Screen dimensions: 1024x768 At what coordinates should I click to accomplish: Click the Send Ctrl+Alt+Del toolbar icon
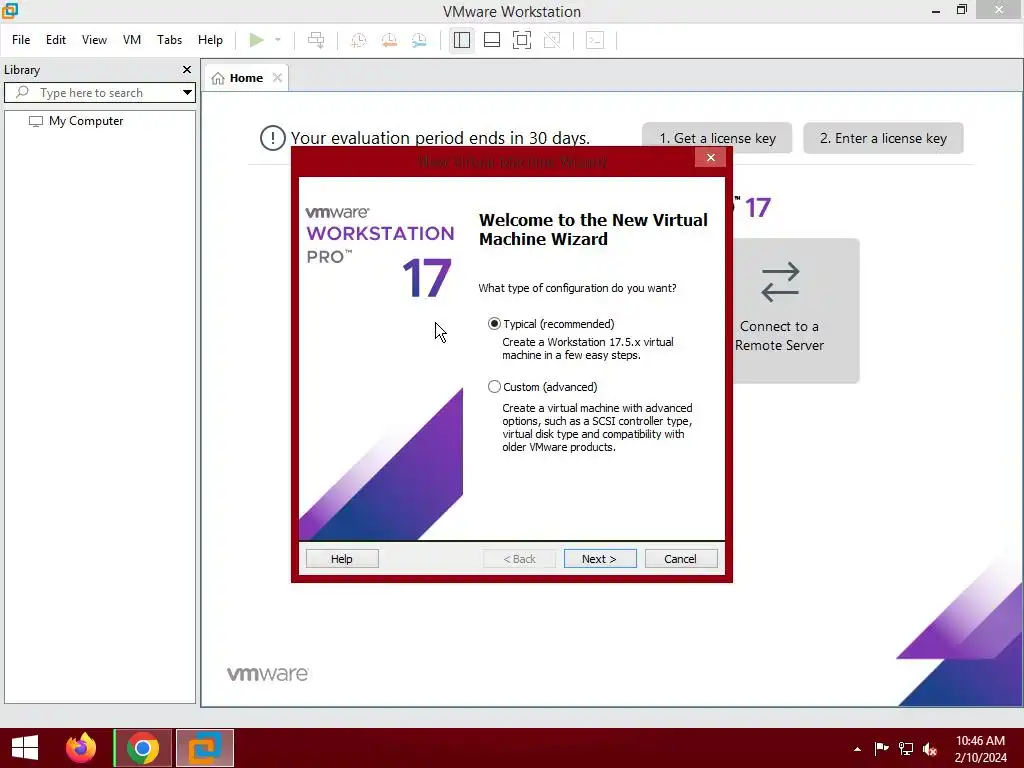point(316,40)
